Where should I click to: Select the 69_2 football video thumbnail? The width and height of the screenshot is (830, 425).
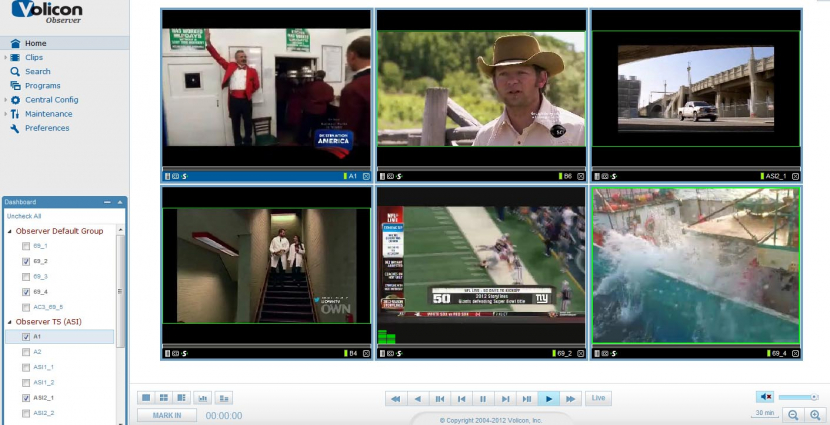tap(481, 266)
